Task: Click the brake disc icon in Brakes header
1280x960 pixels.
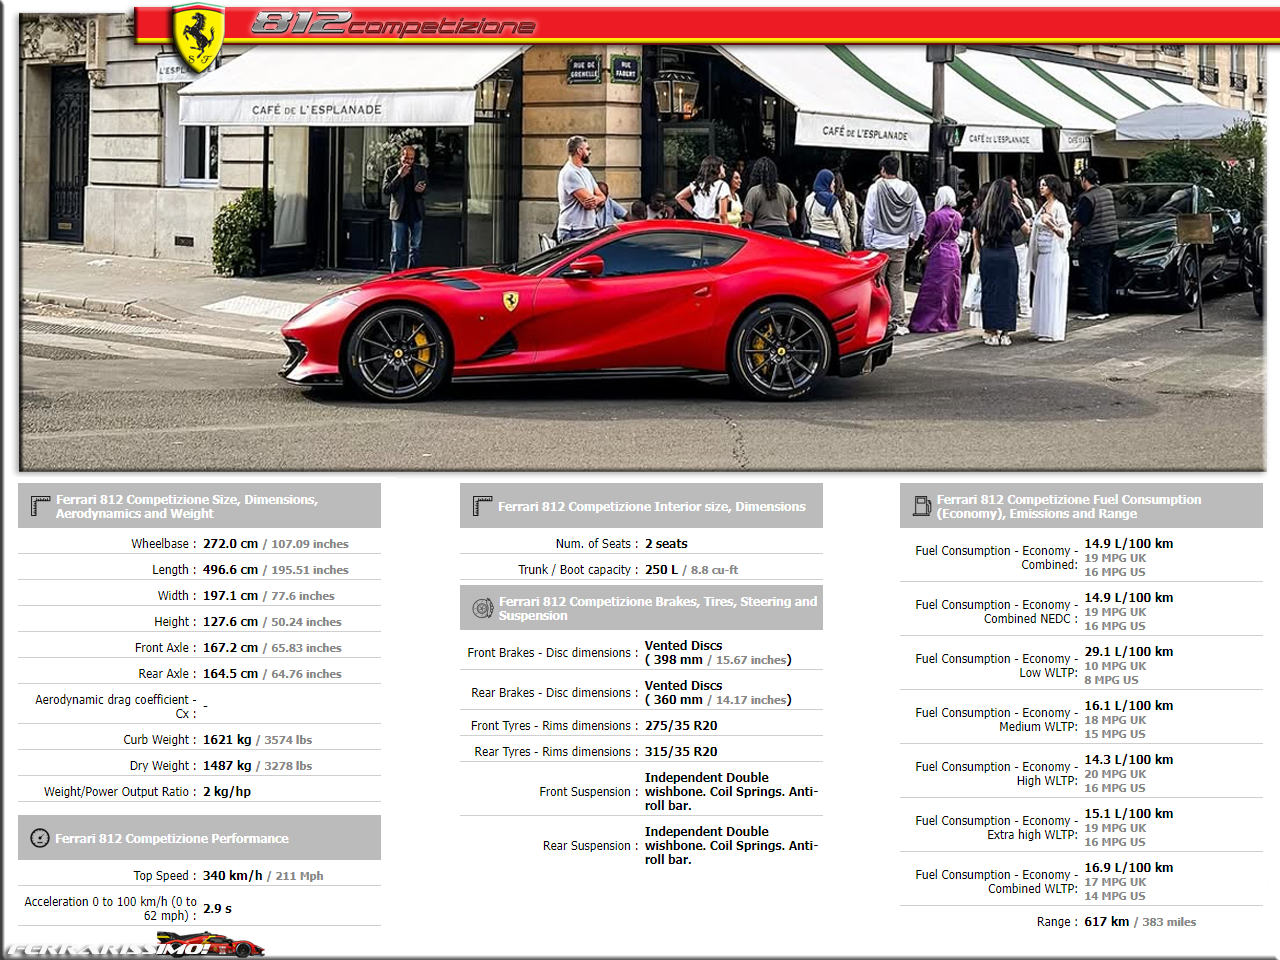Action: (482, 608)
